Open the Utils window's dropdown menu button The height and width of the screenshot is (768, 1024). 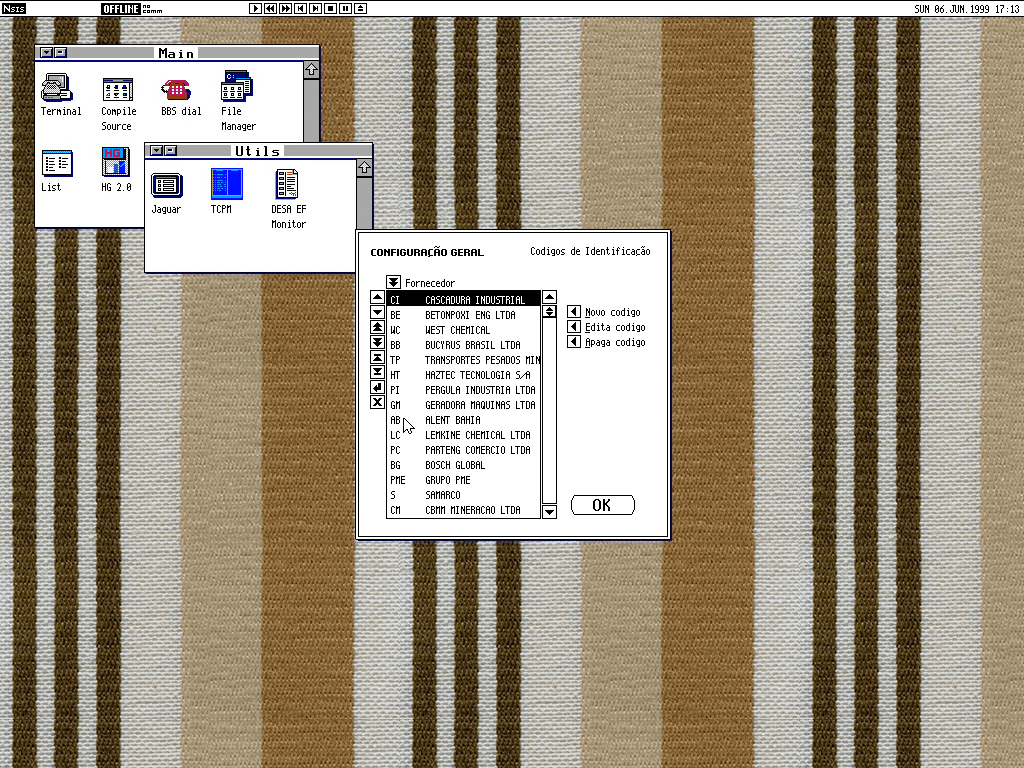tap(155, 151)
